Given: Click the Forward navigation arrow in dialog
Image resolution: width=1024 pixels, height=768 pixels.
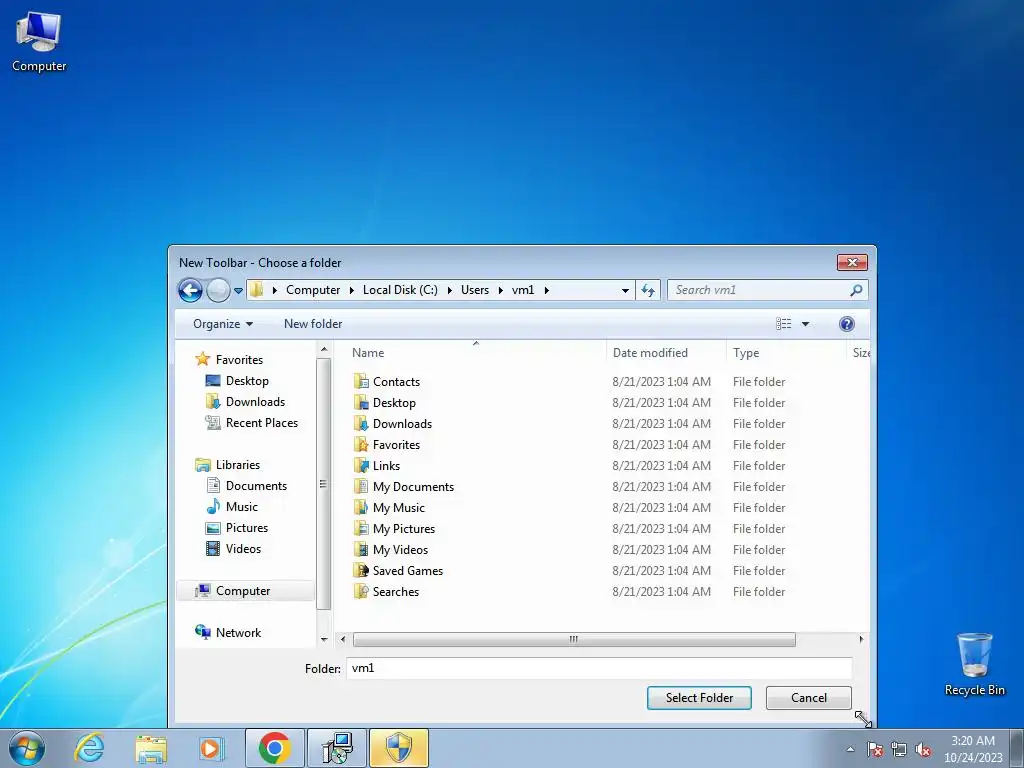Looking at the screenshot, I should 218,290.
